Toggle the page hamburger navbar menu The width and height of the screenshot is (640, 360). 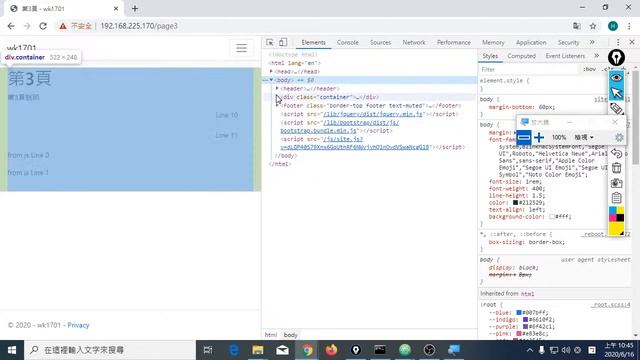[241, 48]
